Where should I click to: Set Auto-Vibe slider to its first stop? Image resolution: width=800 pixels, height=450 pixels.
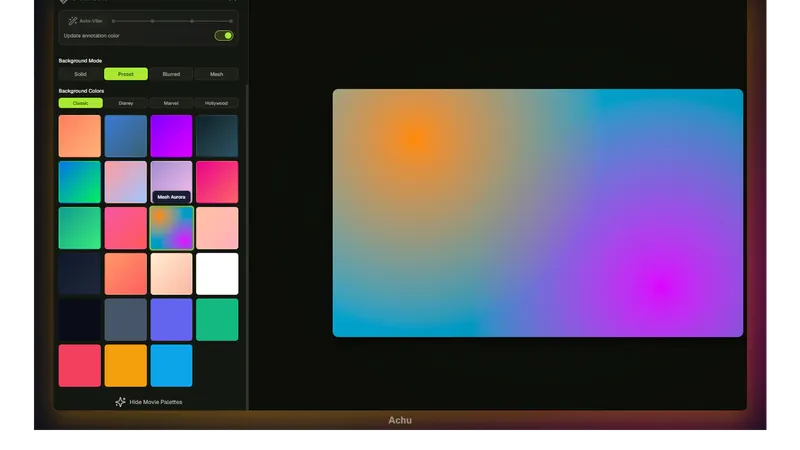click(113, 21)
